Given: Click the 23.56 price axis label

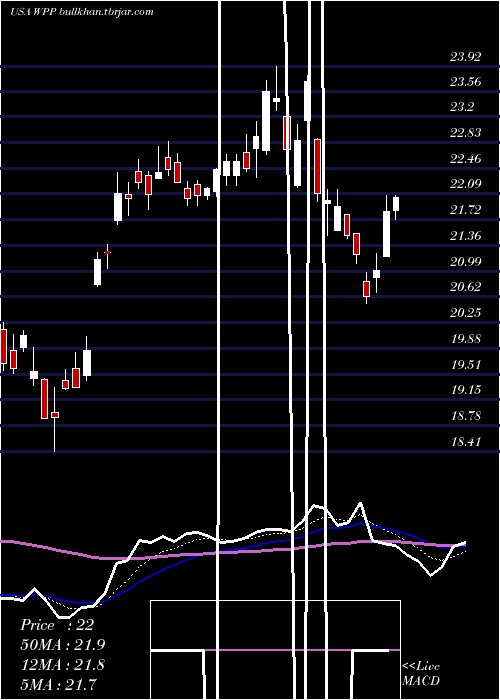Looking at the screenshot, I should pos(466,82).
